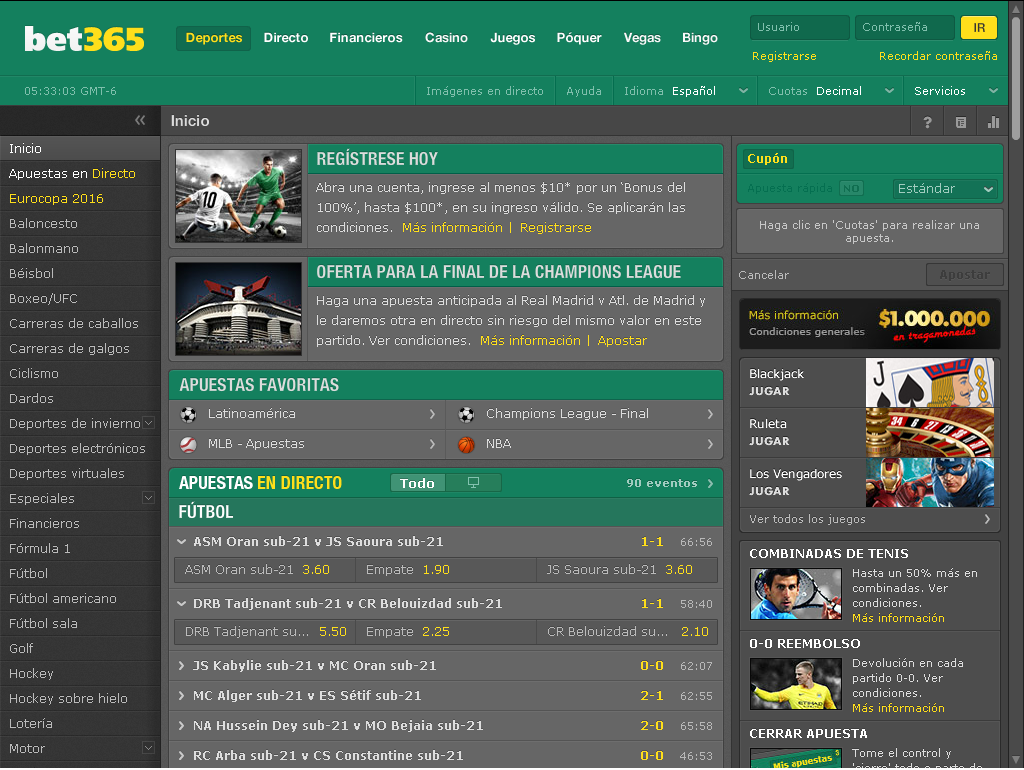Screen dimensions: 1024x770
Task: Bet on CR Belouizdad at 2.10
Action: tap(627, 632)
